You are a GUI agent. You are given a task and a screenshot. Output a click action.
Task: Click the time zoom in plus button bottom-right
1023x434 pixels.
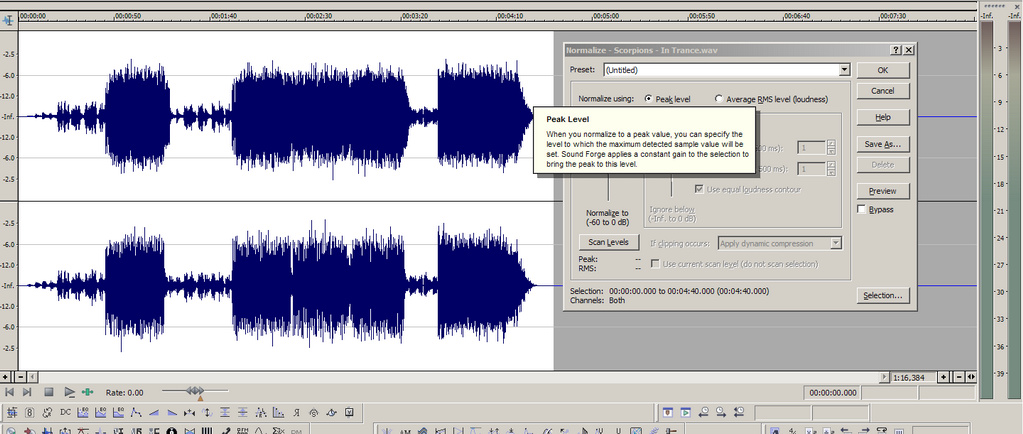(x=943, y=377)
